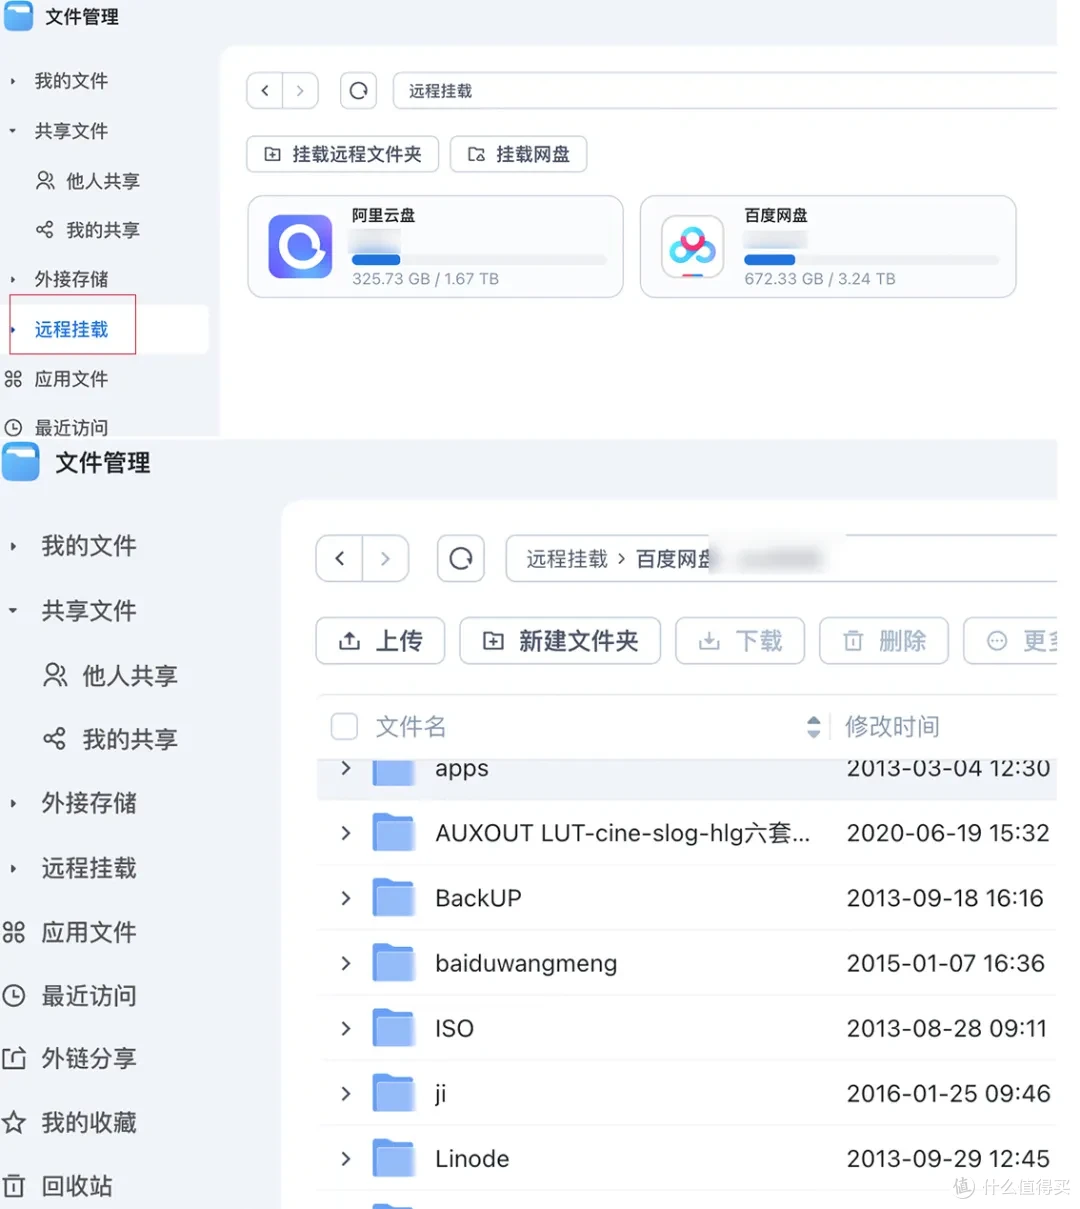Click the 最近访问 clock icon in lower sidebar
This screenshot has width=1080, height=1209.
click(14, 995)
